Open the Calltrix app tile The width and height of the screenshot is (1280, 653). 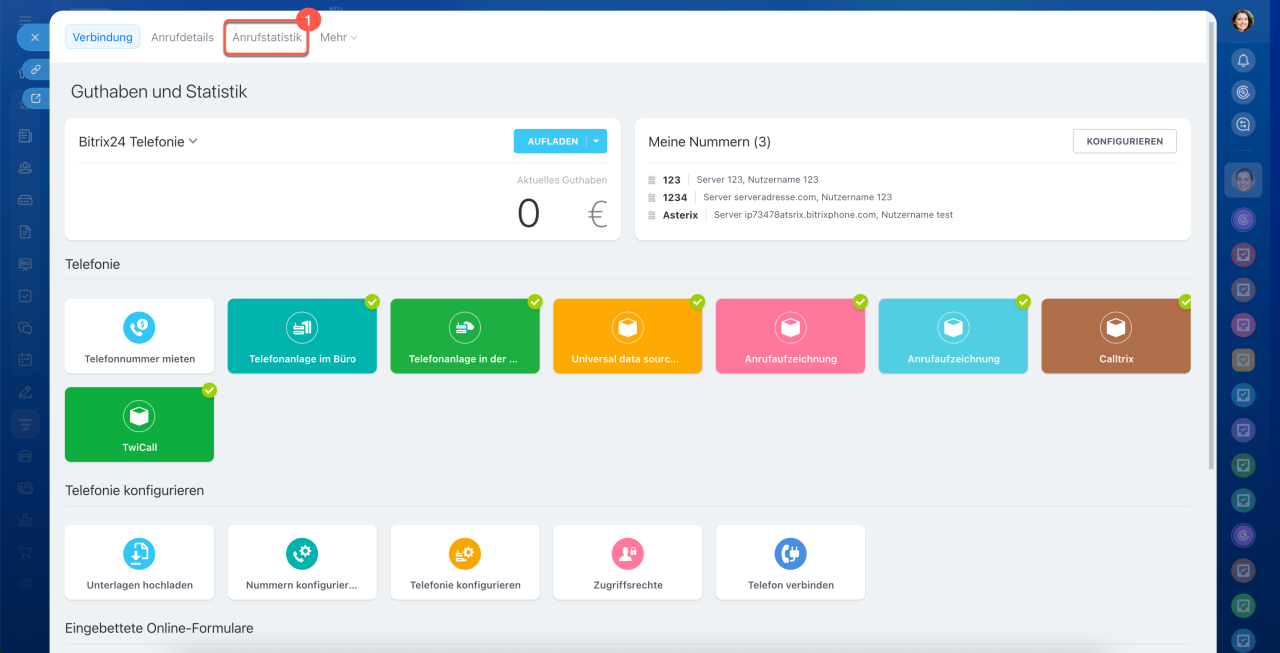[x=1115, y=336]
